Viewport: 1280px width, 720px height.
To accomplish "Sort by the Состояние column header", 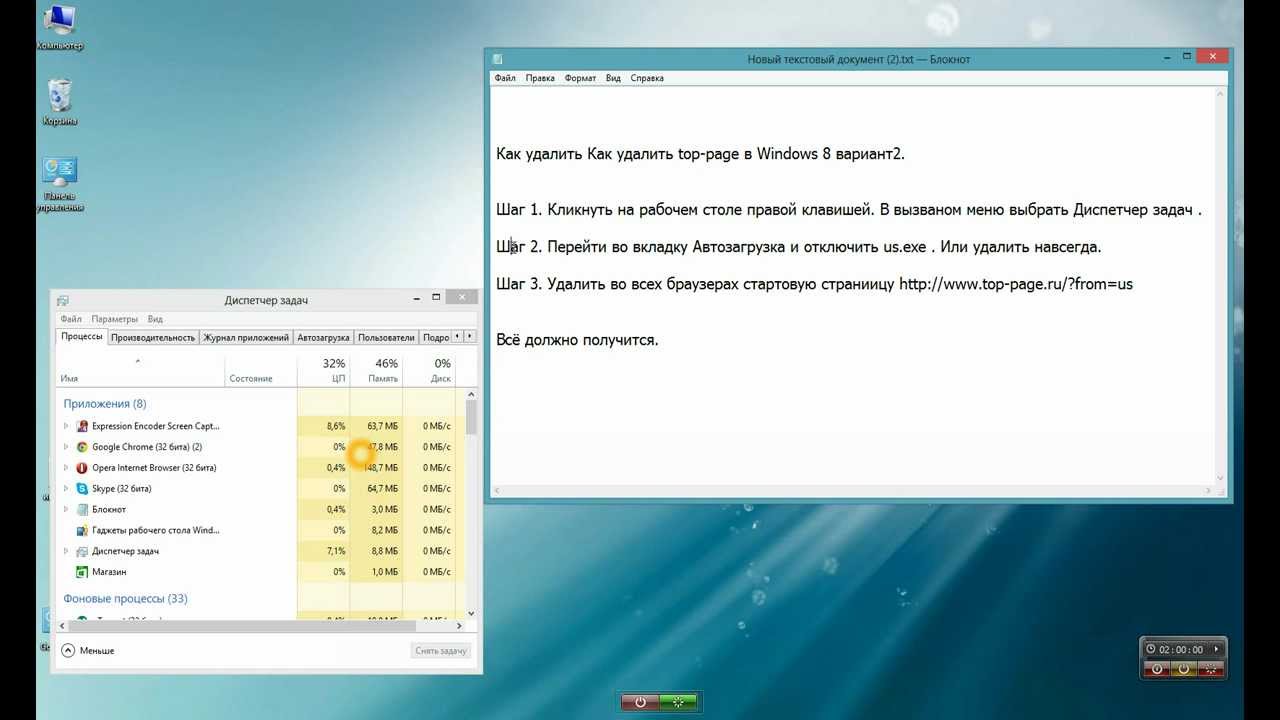I will pyautogui.click(x=261, y=370).
